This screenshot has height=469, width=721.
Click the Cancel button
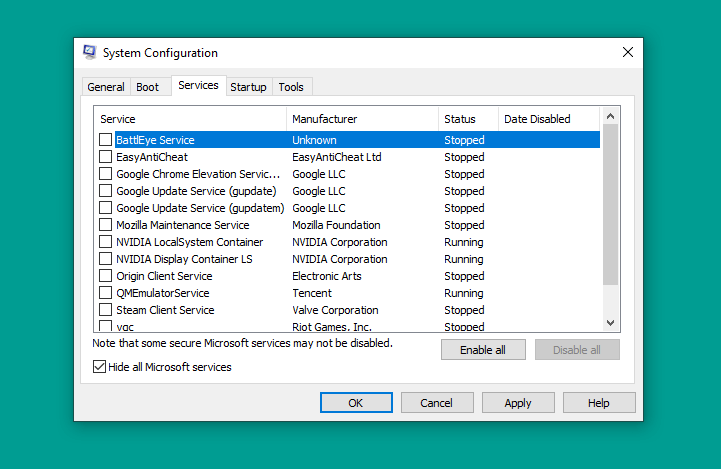click(437, 403)
